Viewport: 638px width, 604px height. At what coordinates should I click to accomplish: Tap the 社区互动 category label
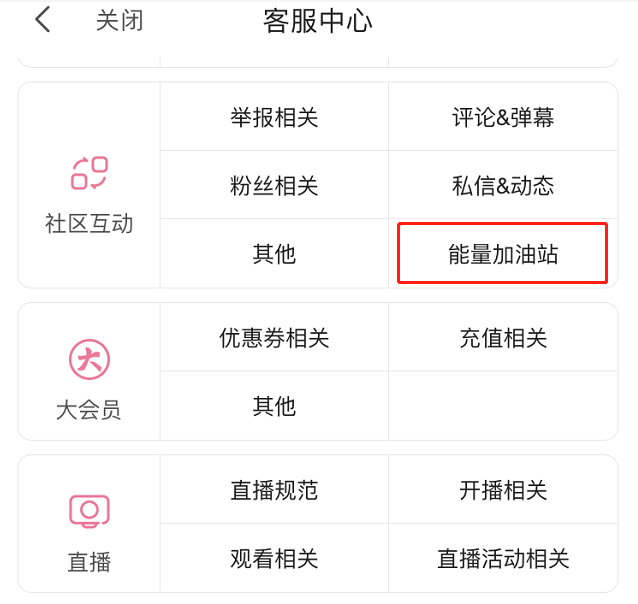[x=89, y=224]
